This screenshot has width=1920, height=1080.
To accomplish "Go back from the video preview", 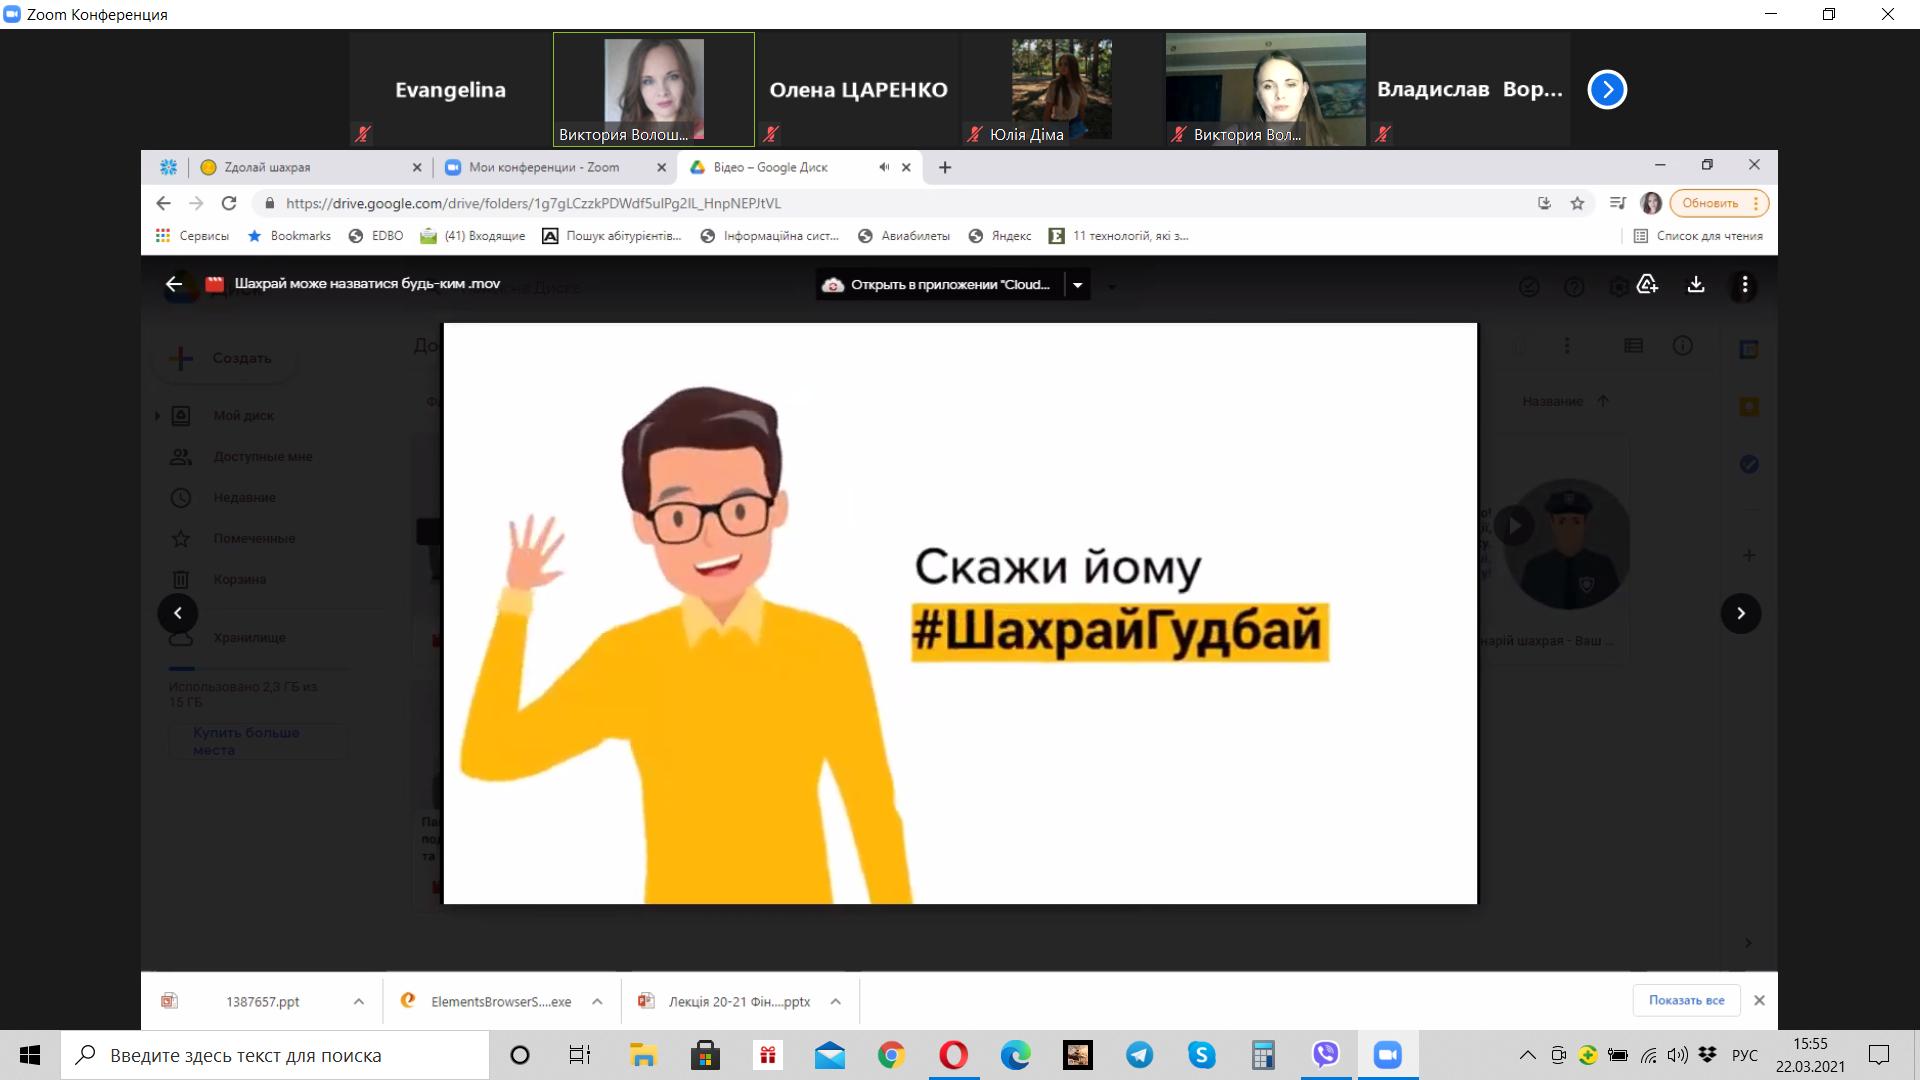I will point(174,284).
